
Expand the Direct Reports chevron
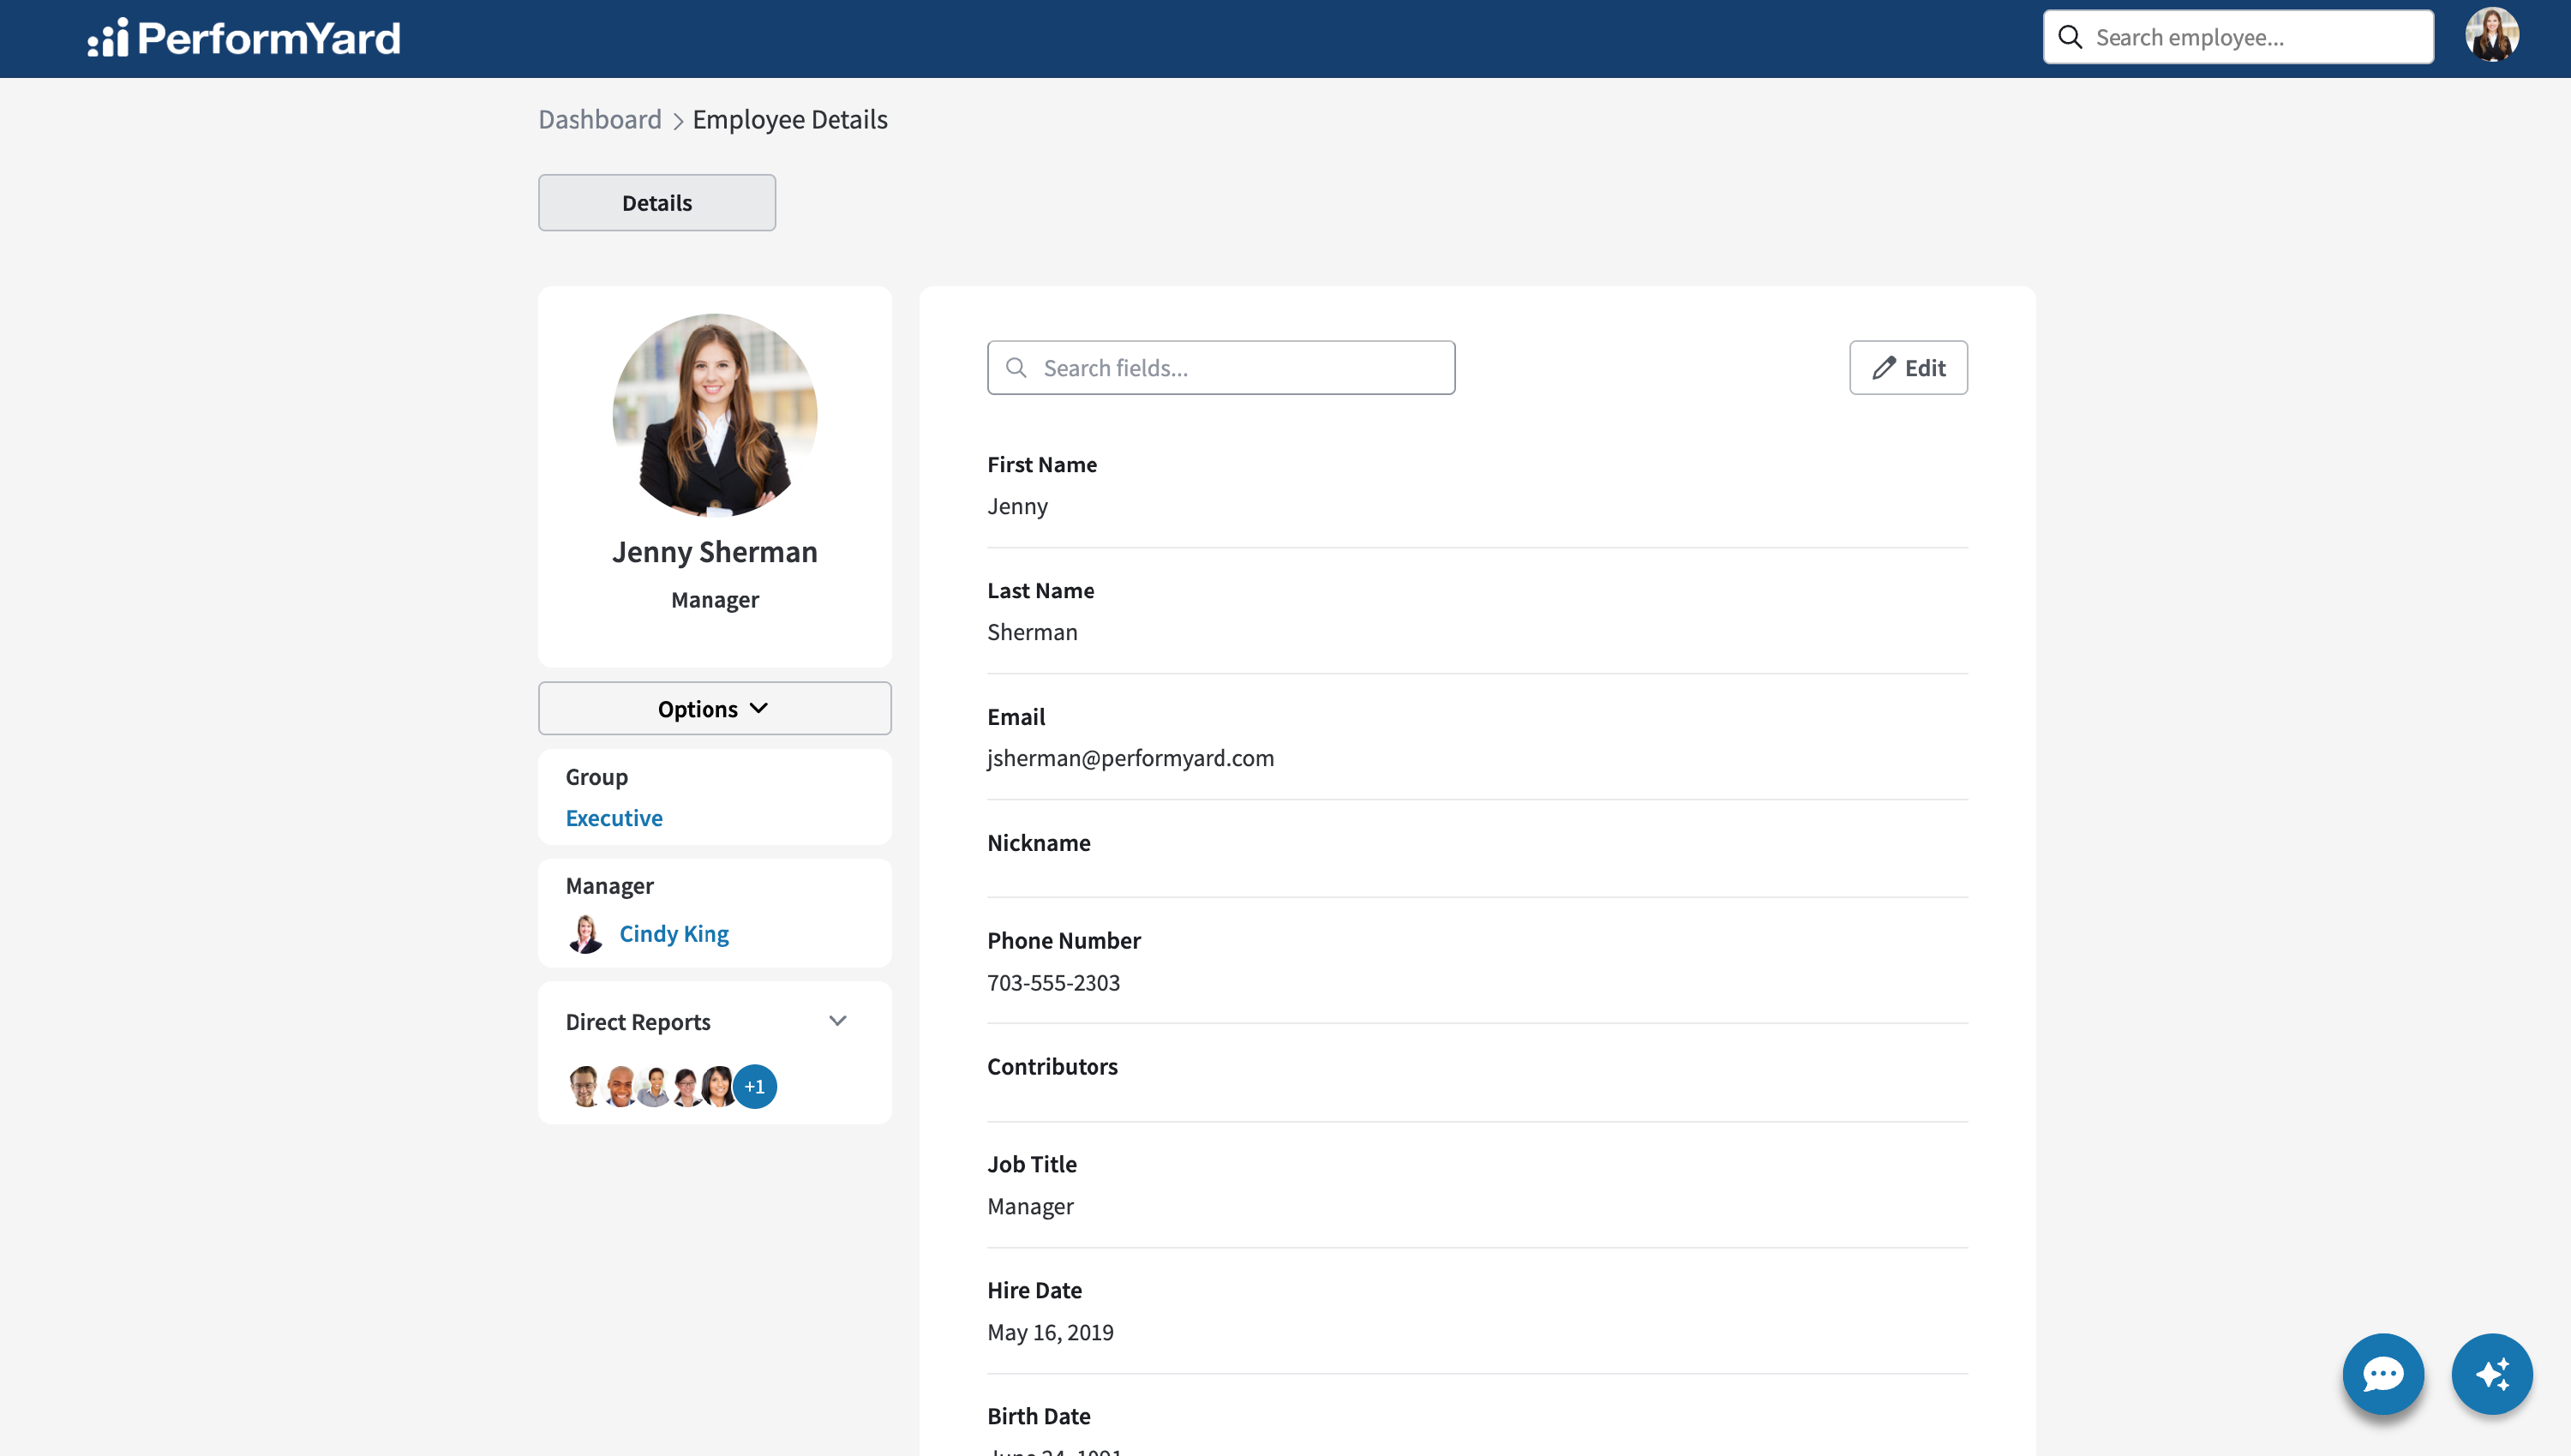838,1021
